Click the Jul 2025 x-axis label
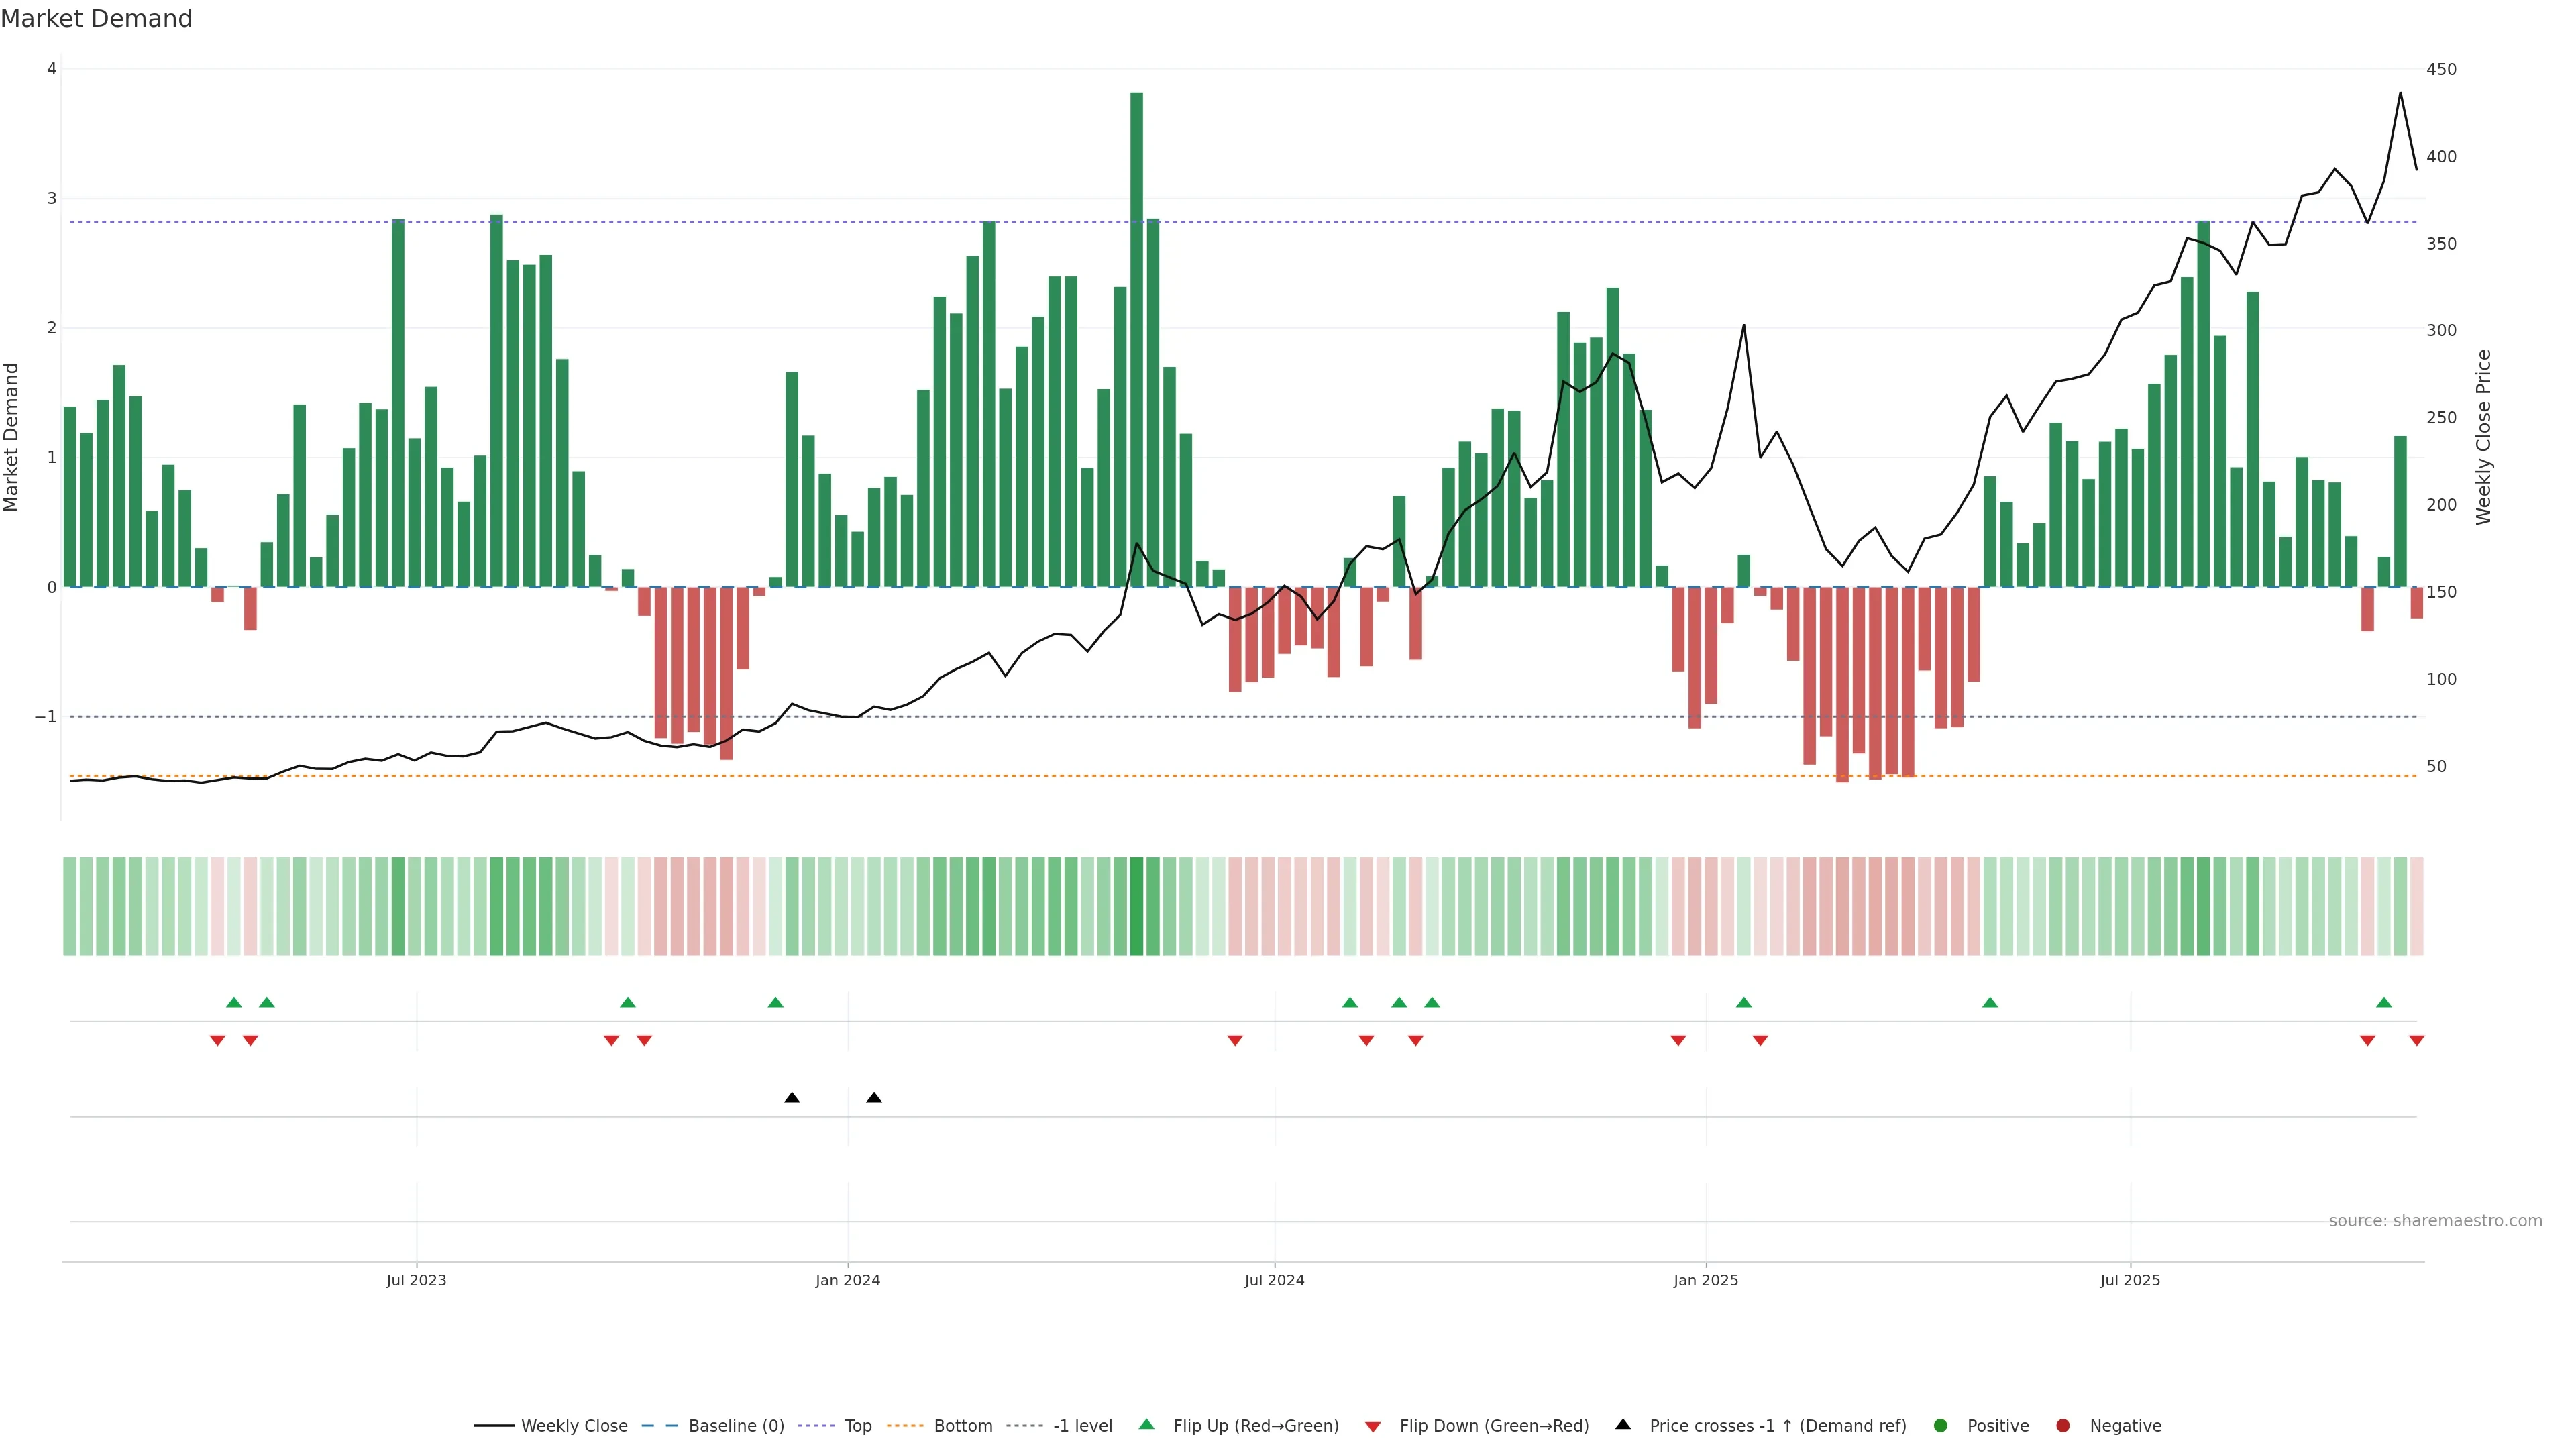 click(x=2130, y=1280)
